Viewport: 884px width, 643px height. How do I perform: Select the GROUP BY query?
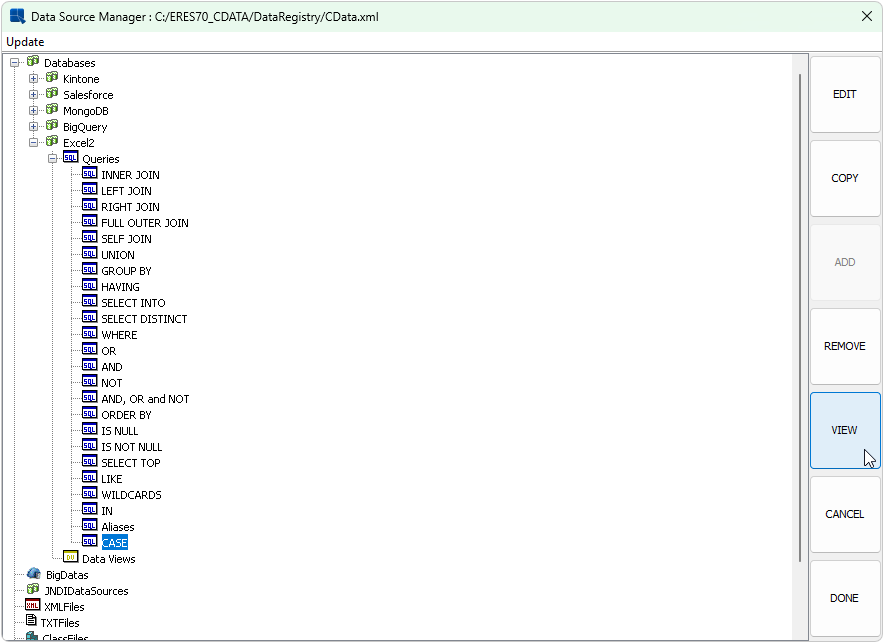tap(126, 271)
